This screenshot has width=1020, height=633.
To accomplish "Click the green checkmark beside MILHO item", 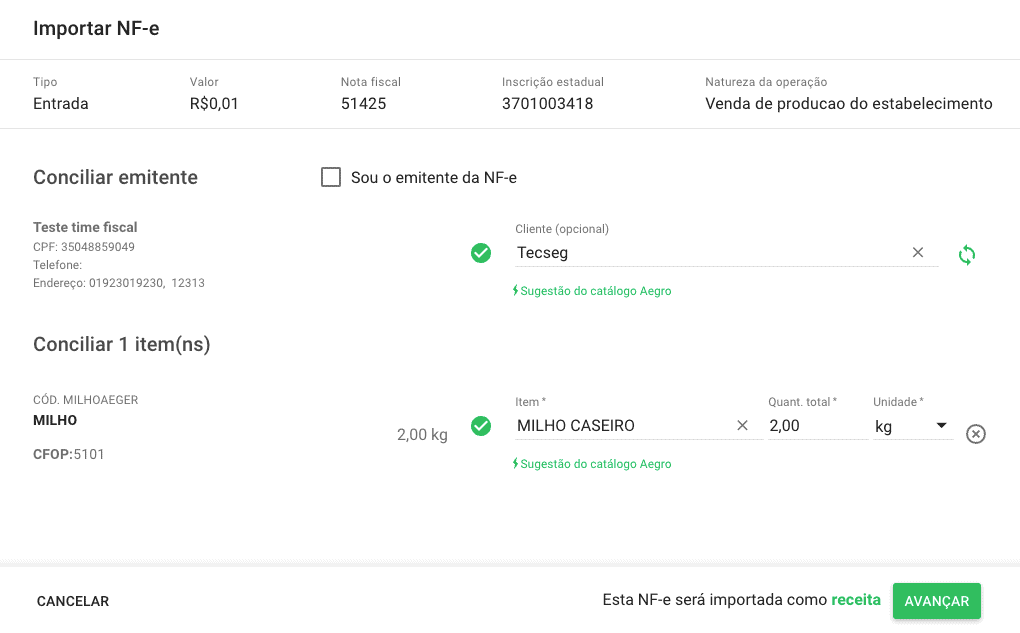I will [481, 426].
